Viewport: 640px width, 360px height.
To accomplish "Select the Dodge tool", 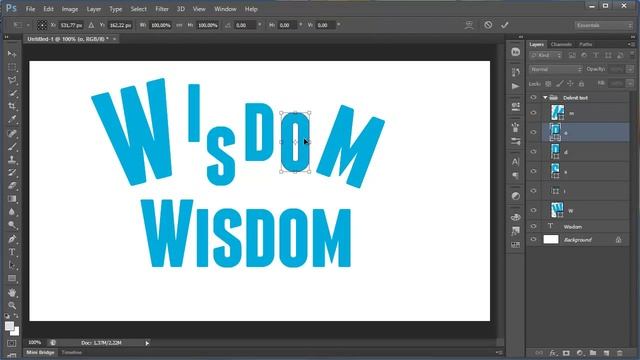I will click(12, 225).
